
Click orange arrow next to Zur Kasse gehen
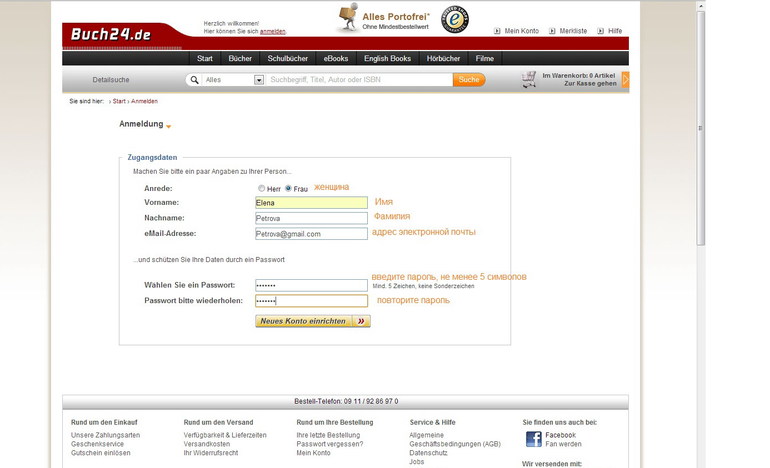click(x=625, y=80)
